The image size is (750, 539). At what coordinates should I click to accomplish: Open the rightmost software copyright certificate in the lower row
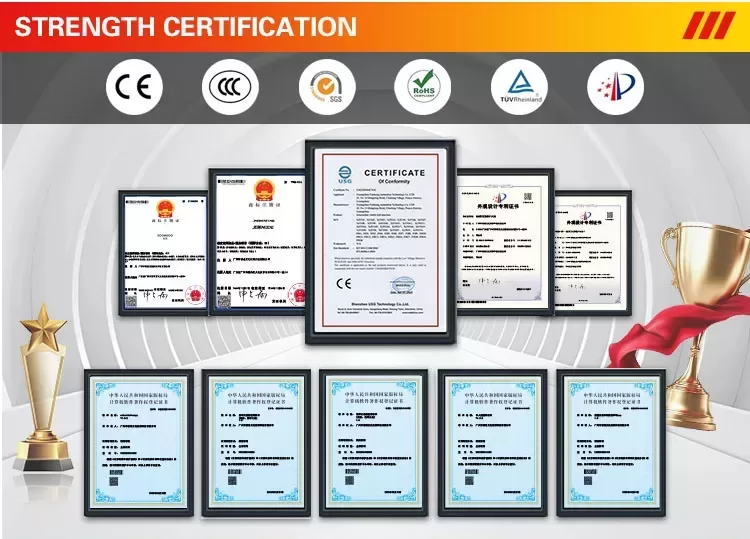click(611, 443)
